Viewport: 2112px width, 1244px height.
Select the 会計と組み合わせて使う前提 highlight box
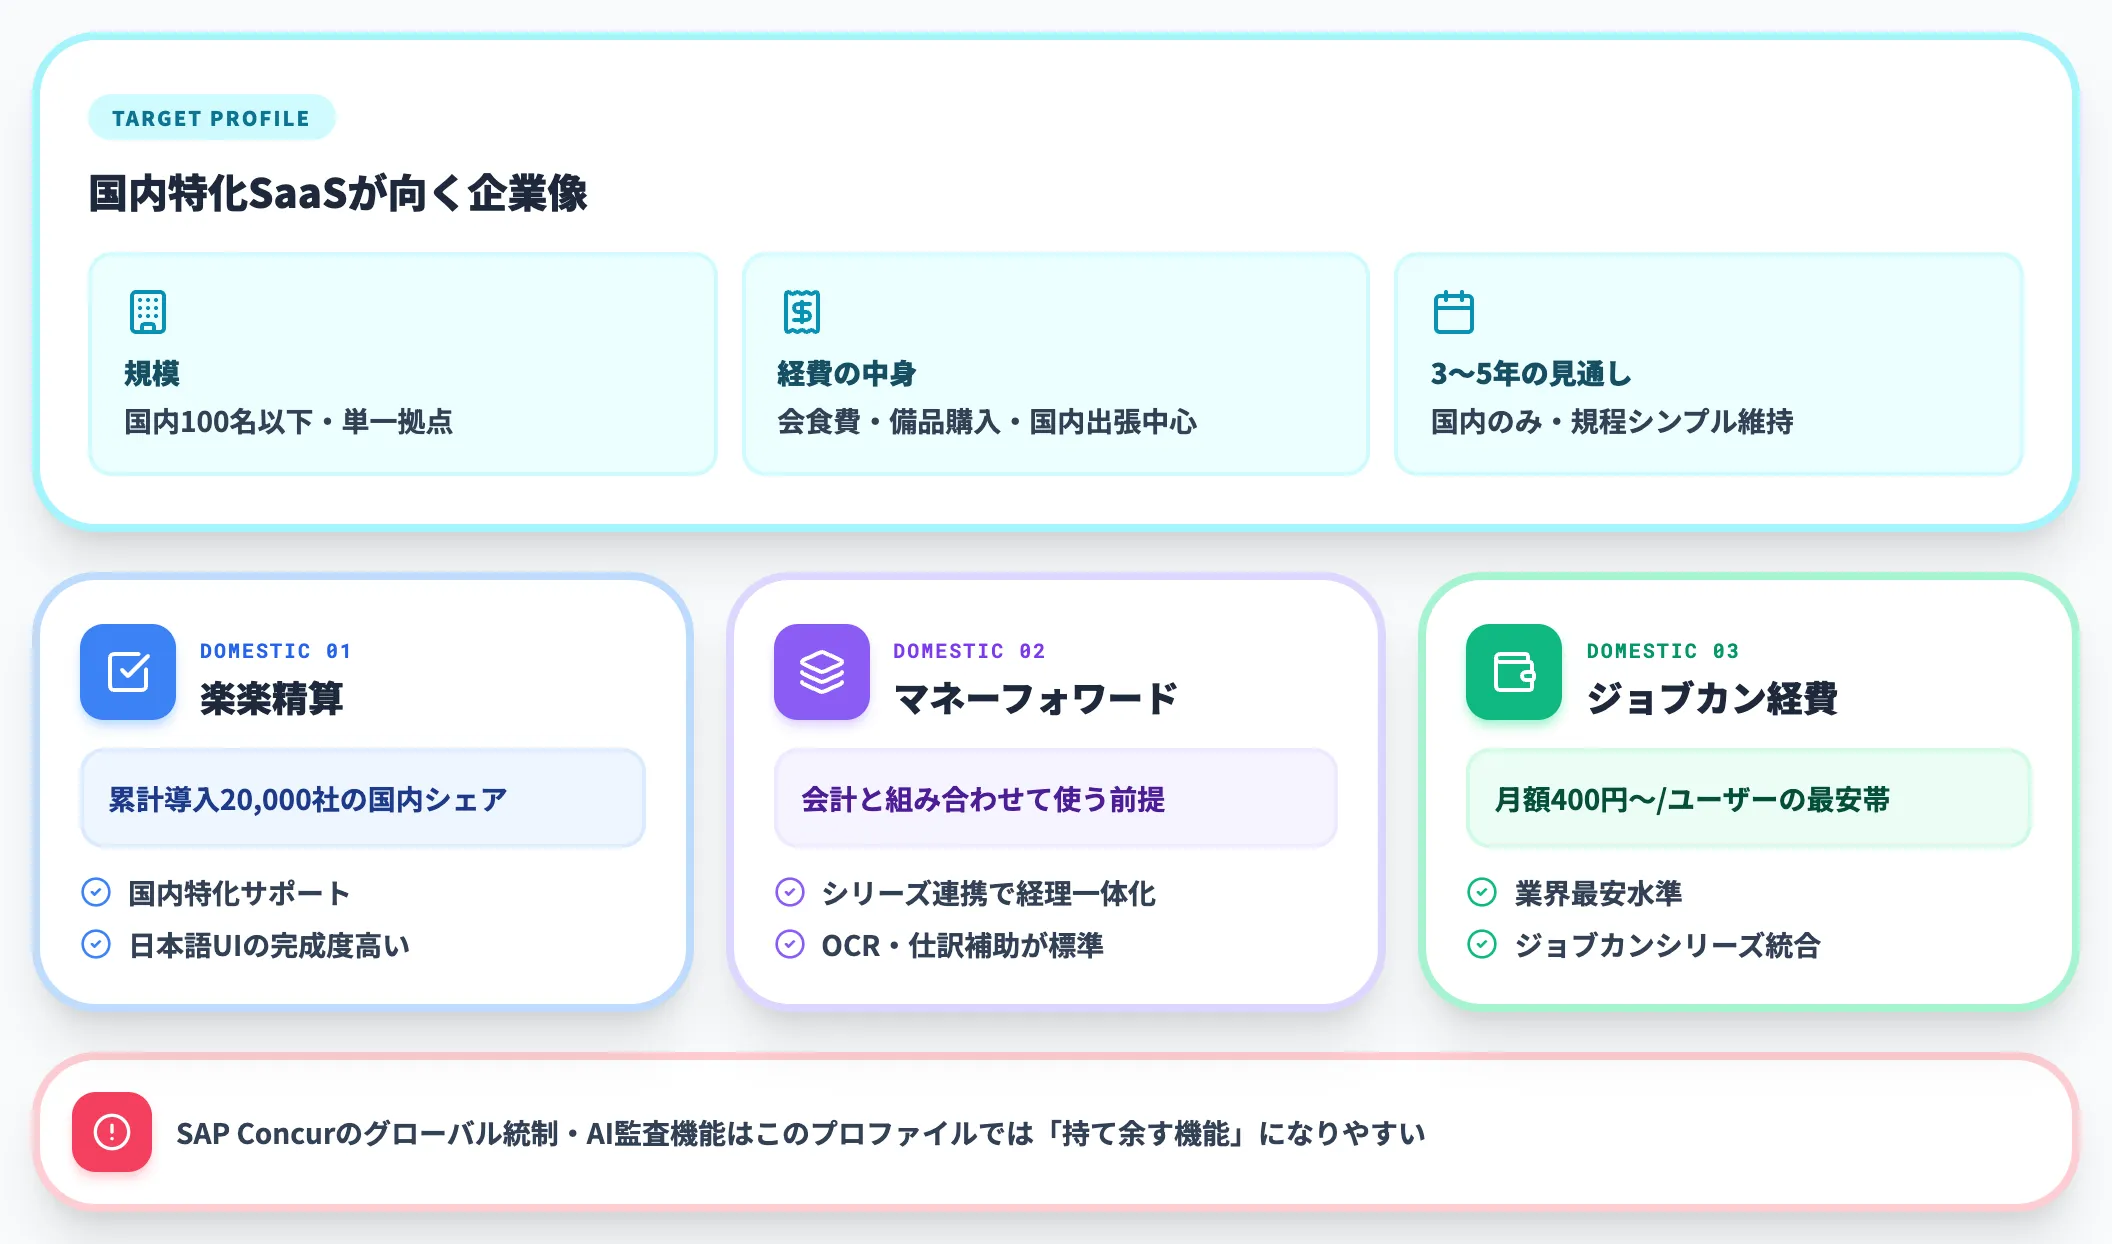tap(1056, 798)
